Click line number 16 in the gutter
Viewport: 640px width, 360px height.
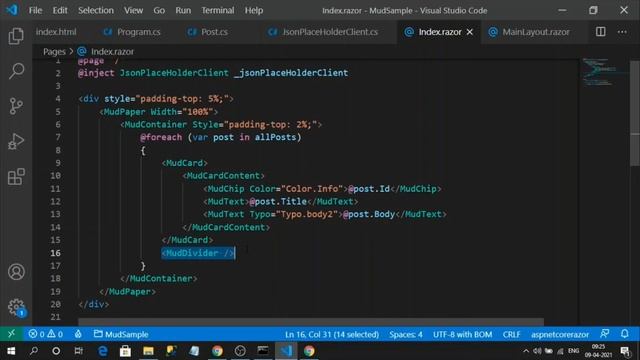56,253
